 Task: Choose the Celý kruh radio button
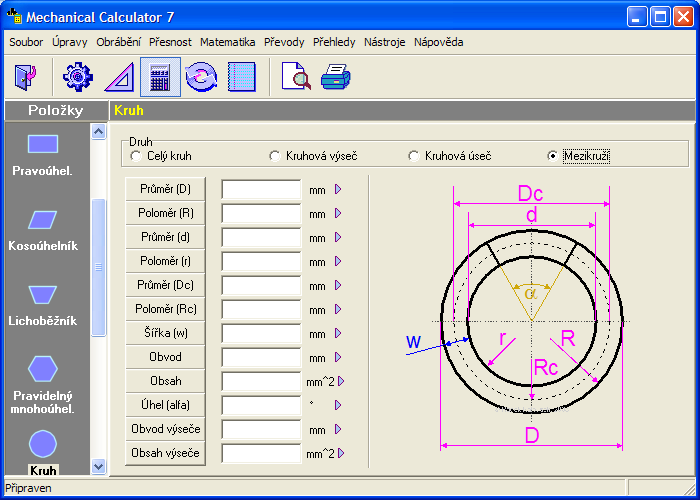(x=135, y=156)
